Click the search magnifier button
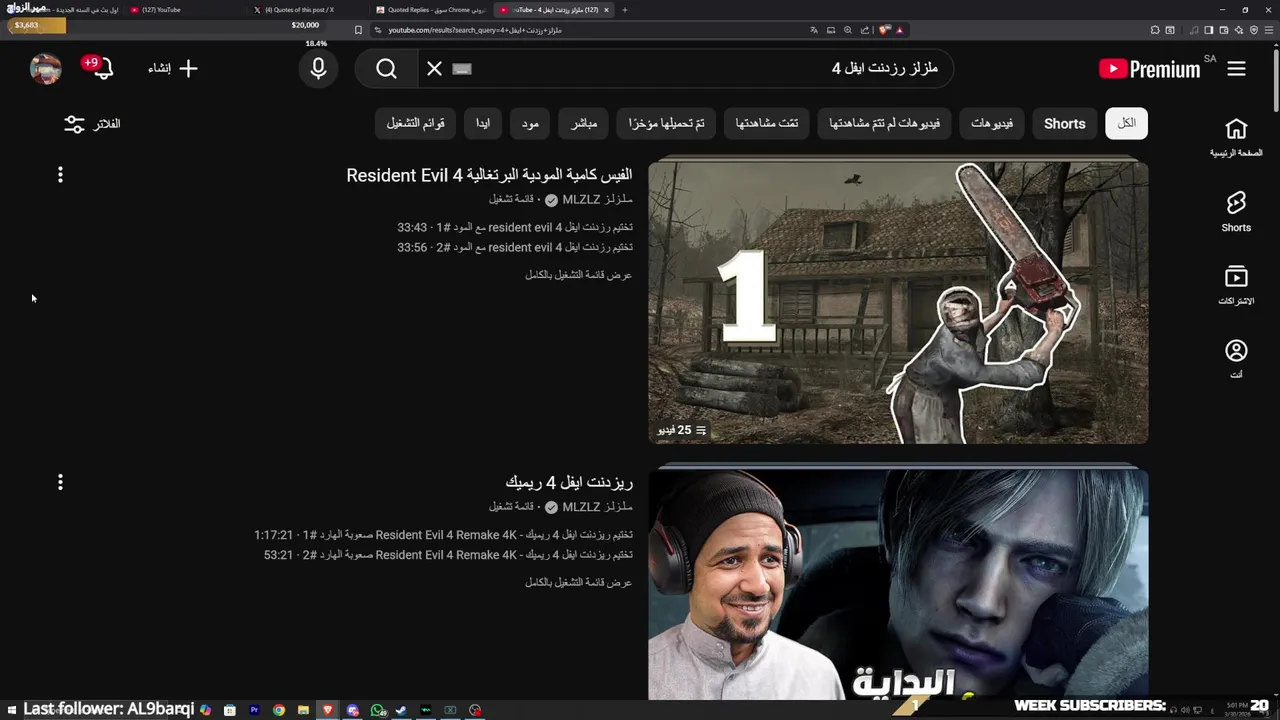1280x720 pixels. coord(387,68)
